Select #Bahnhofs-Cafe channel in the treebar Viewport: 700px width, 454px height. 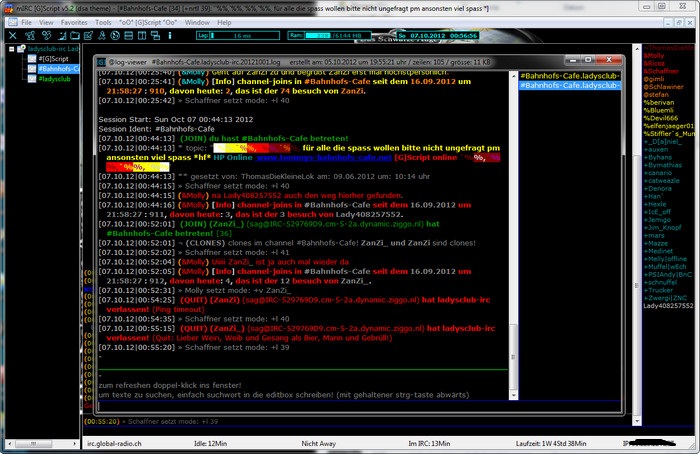58,69
